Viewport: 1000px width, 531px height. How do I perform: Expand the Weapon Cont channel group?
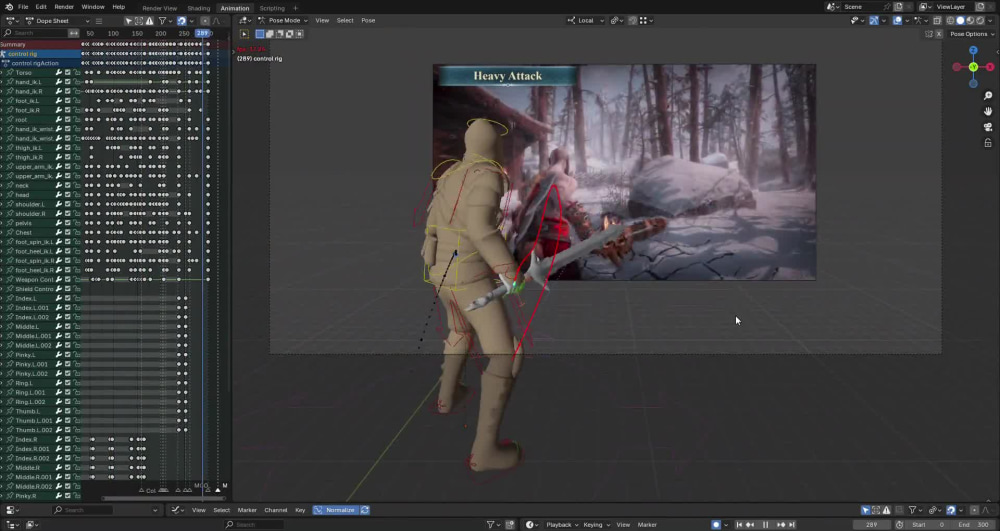pos(3,279)
